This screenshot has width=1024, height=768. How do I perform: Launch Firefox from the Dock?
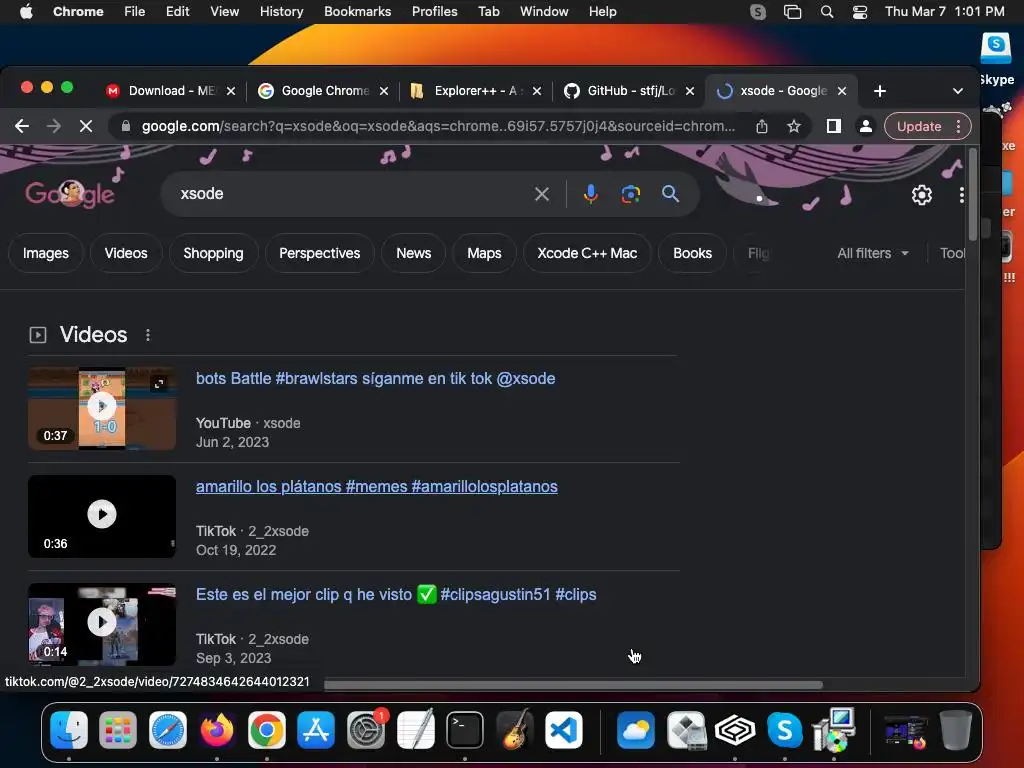(217, 729)
